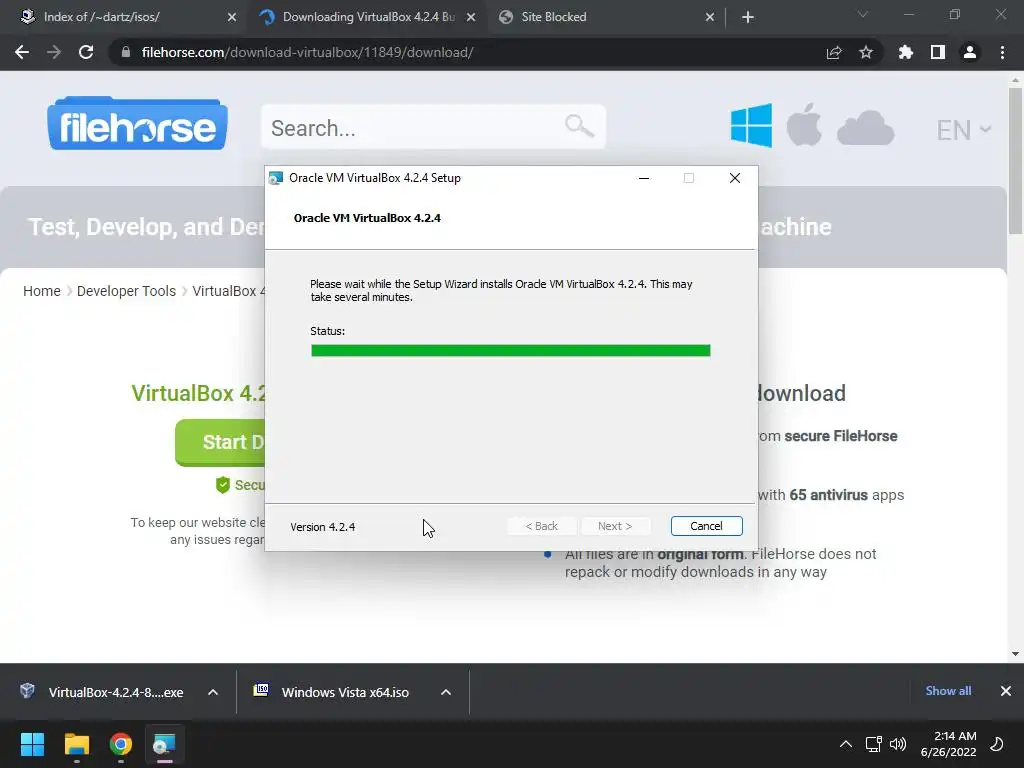This screenshot has width=1024, height=768.
Task: Select the Windows platform icon
Action: point(751,125)
